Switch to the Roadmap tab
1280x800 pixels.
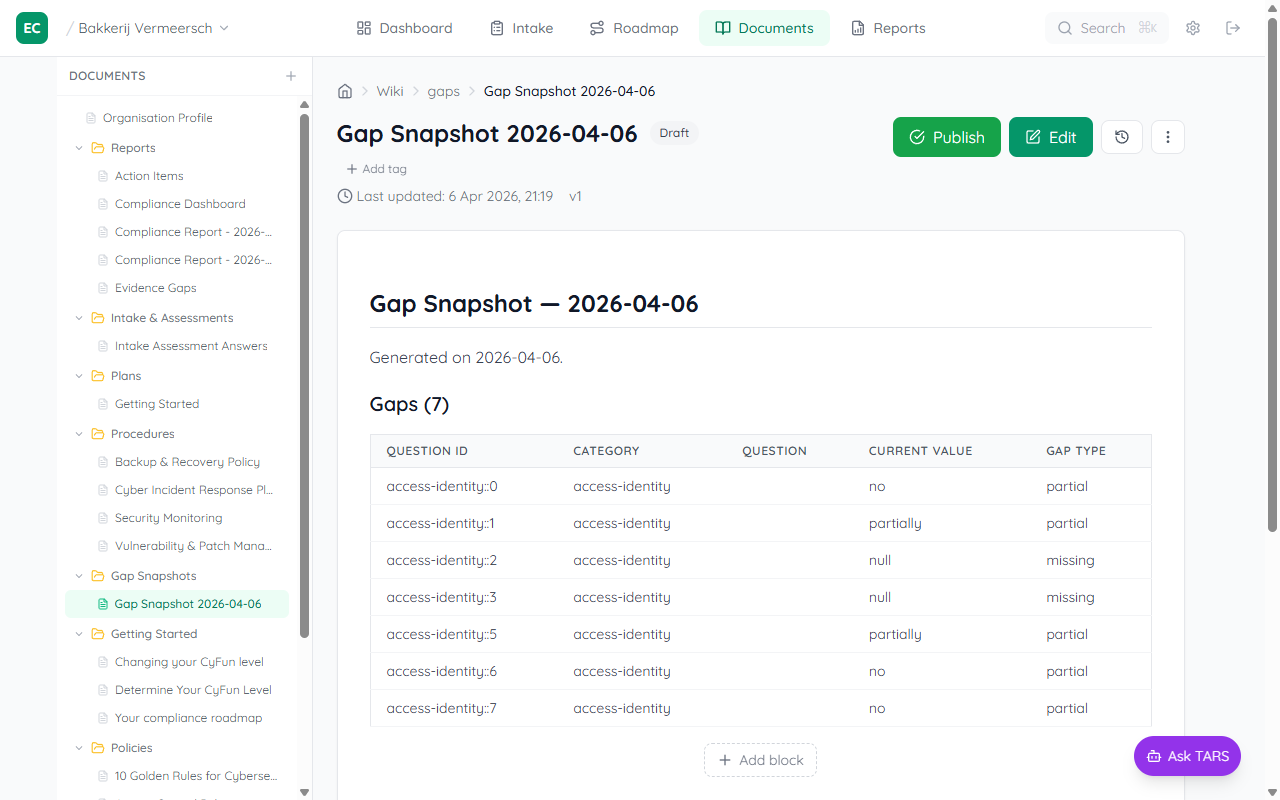pos(633,28)
